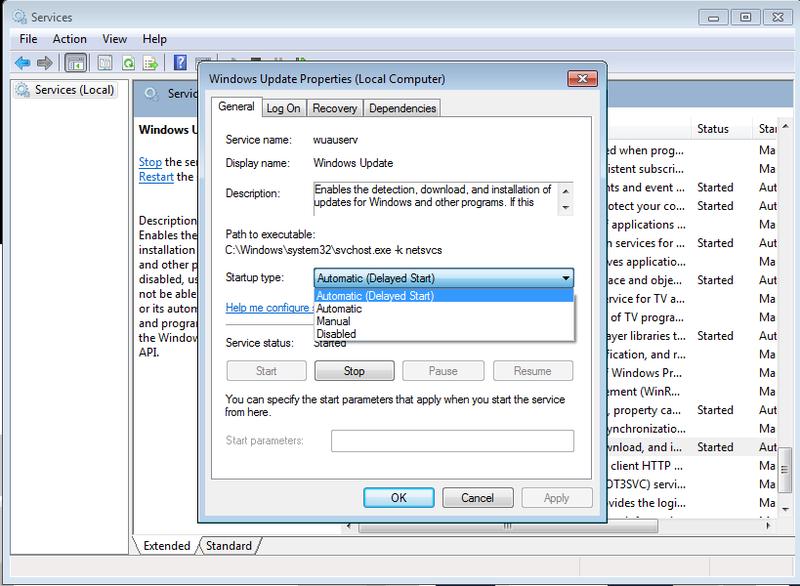Click the service name value wuauserv
Image resolution: width=800 pixels, height=586 pixels.
tap(336, 140)
